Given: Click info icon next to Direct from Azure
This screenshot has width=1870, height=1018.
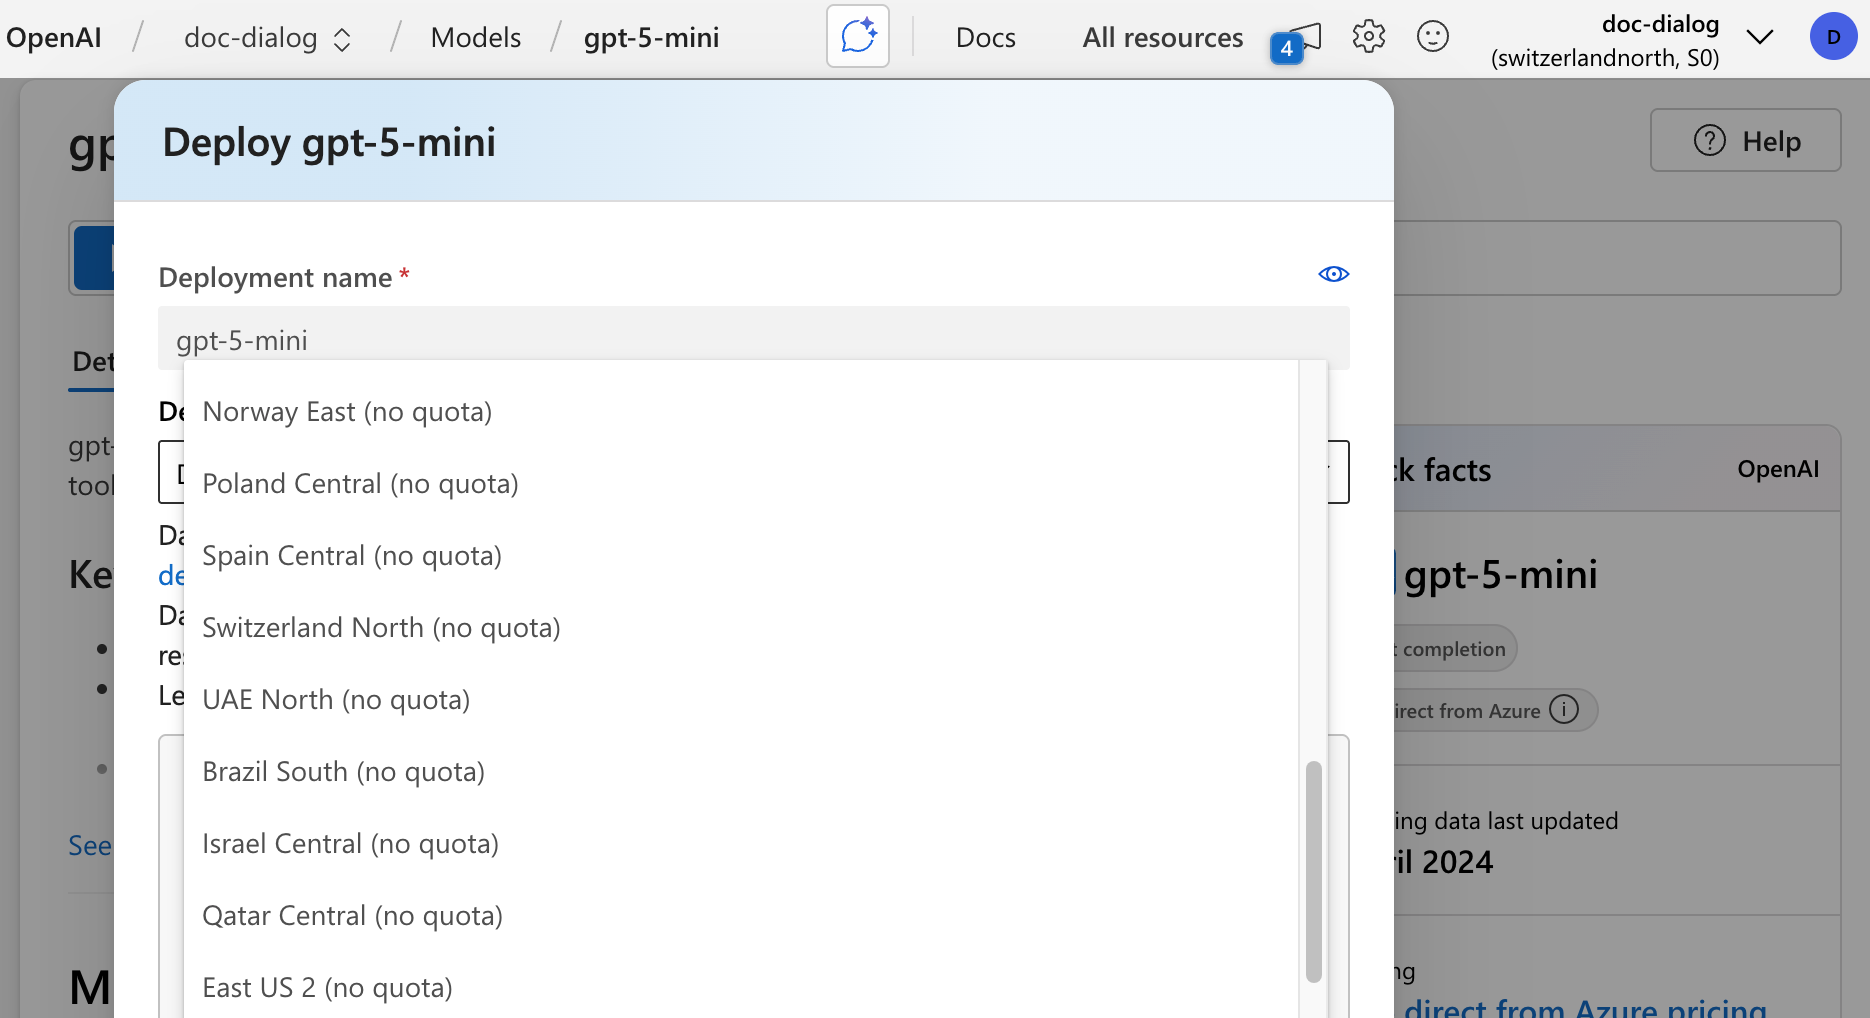Looking at the screenshot, I should click(1564, 709).
